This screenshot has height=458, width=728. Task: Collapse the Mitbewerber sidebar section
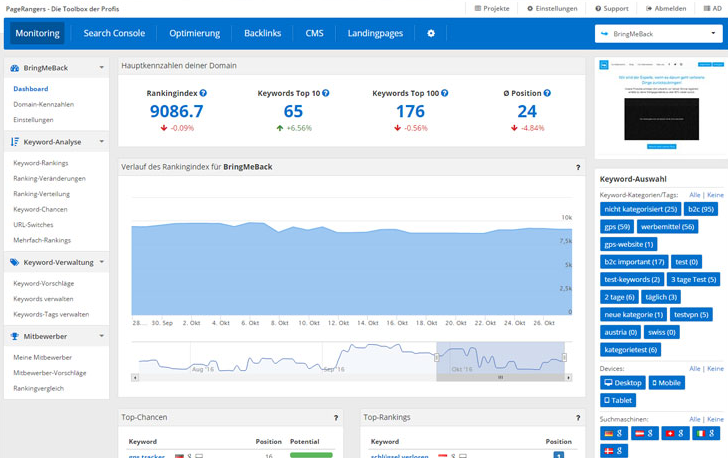pyautogui.click(x=101, y=336)
